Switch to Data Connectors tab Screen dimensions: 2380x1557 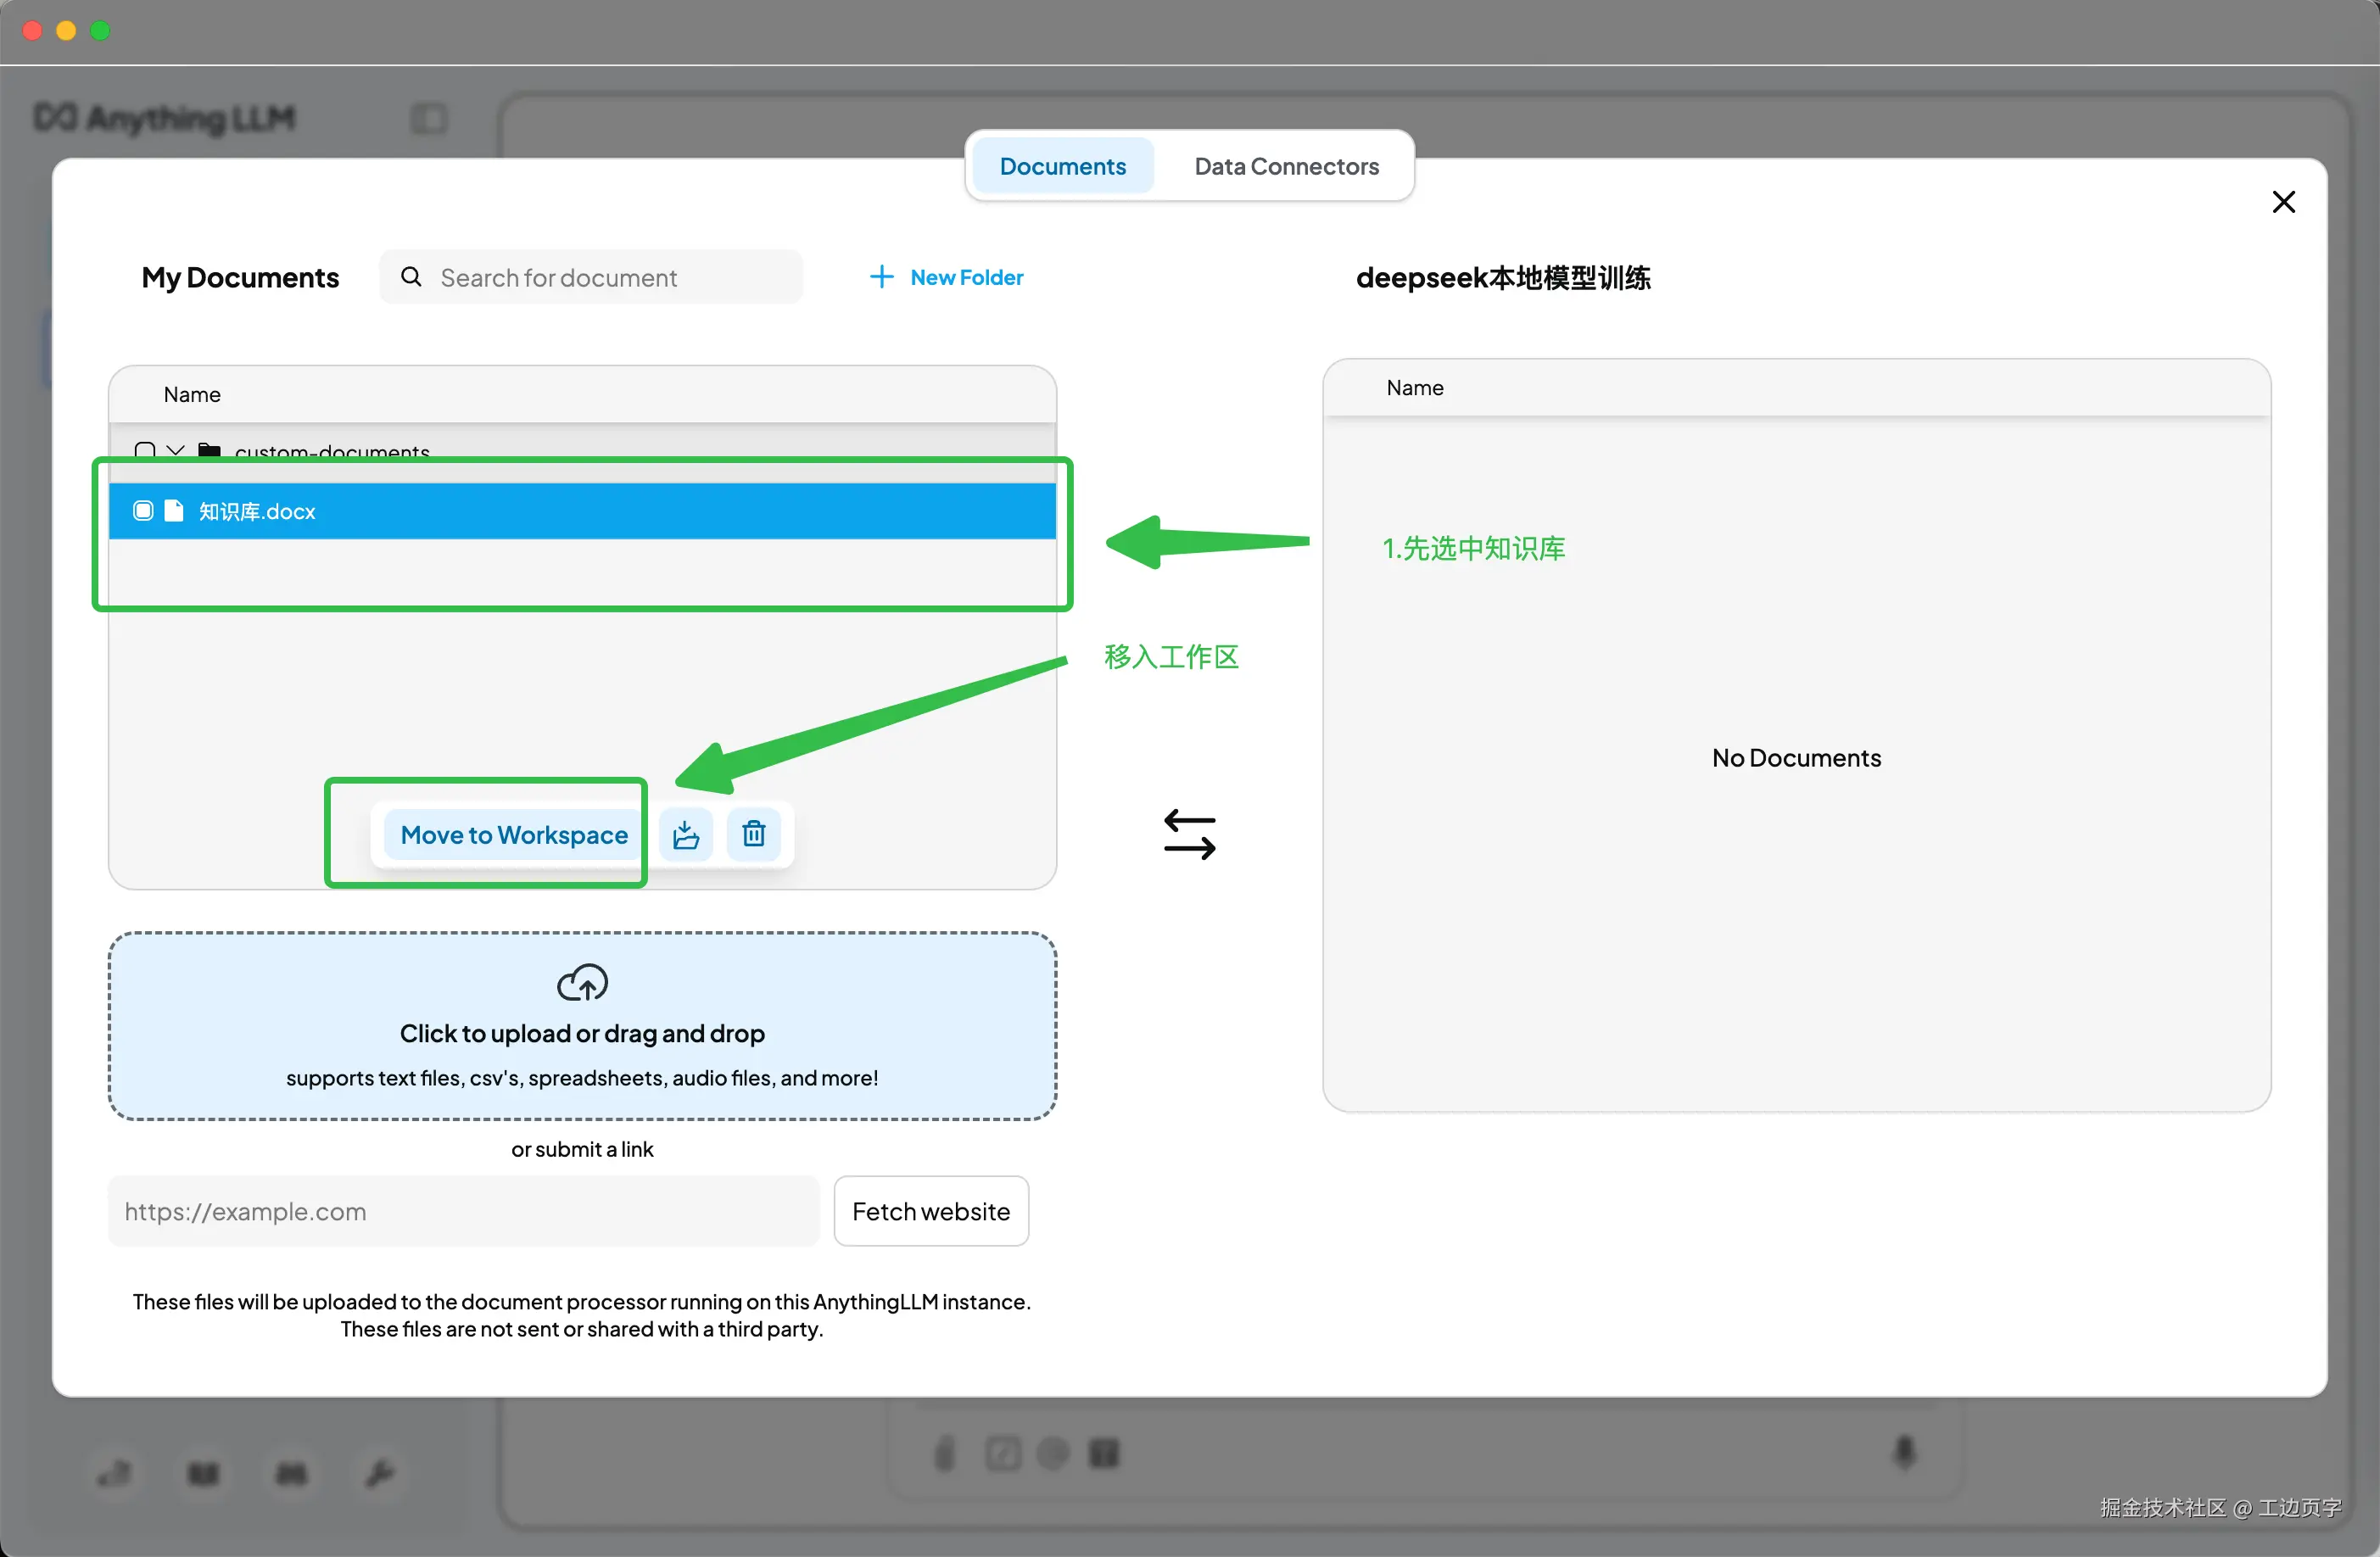click(1286, 166)
